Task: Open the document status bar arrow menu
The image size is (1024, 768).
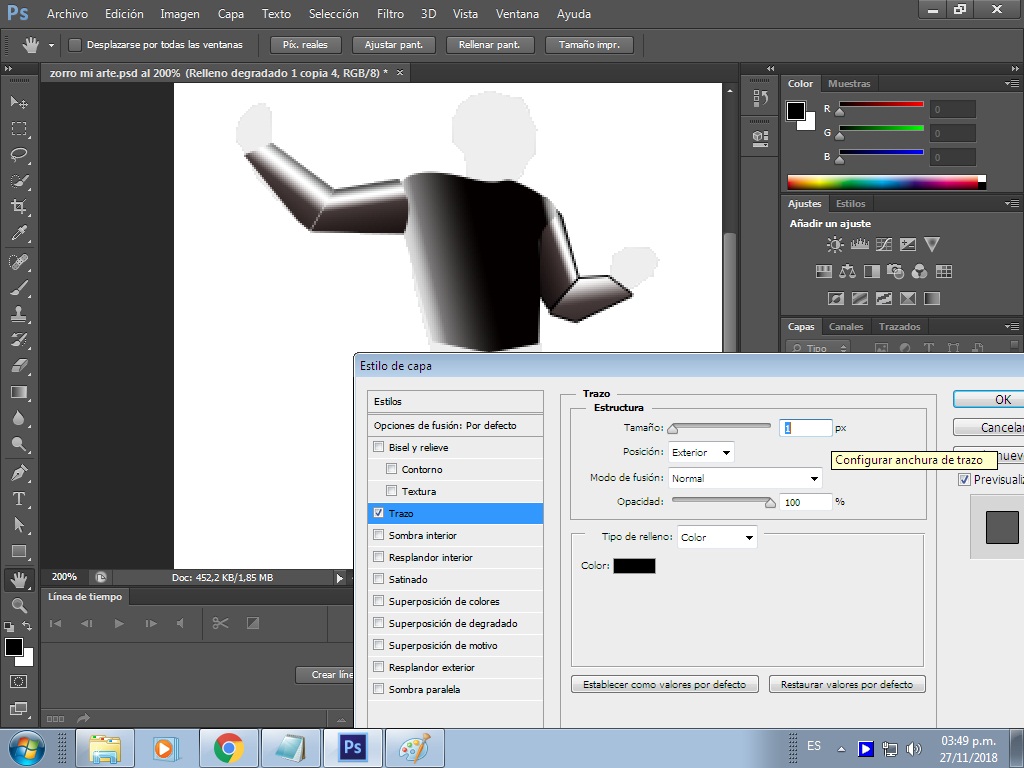Action: pos(340,578)
